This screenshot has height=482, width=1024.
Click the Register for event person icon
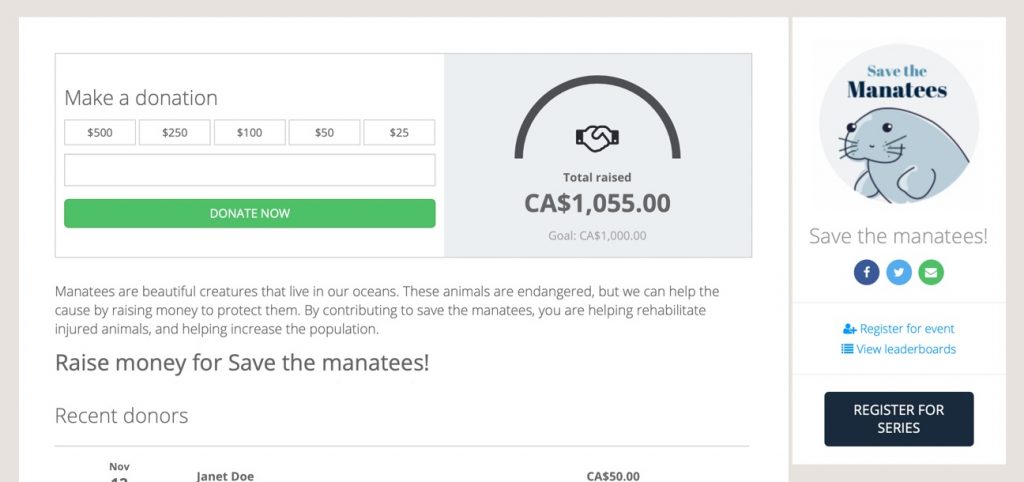pos(850,329)
